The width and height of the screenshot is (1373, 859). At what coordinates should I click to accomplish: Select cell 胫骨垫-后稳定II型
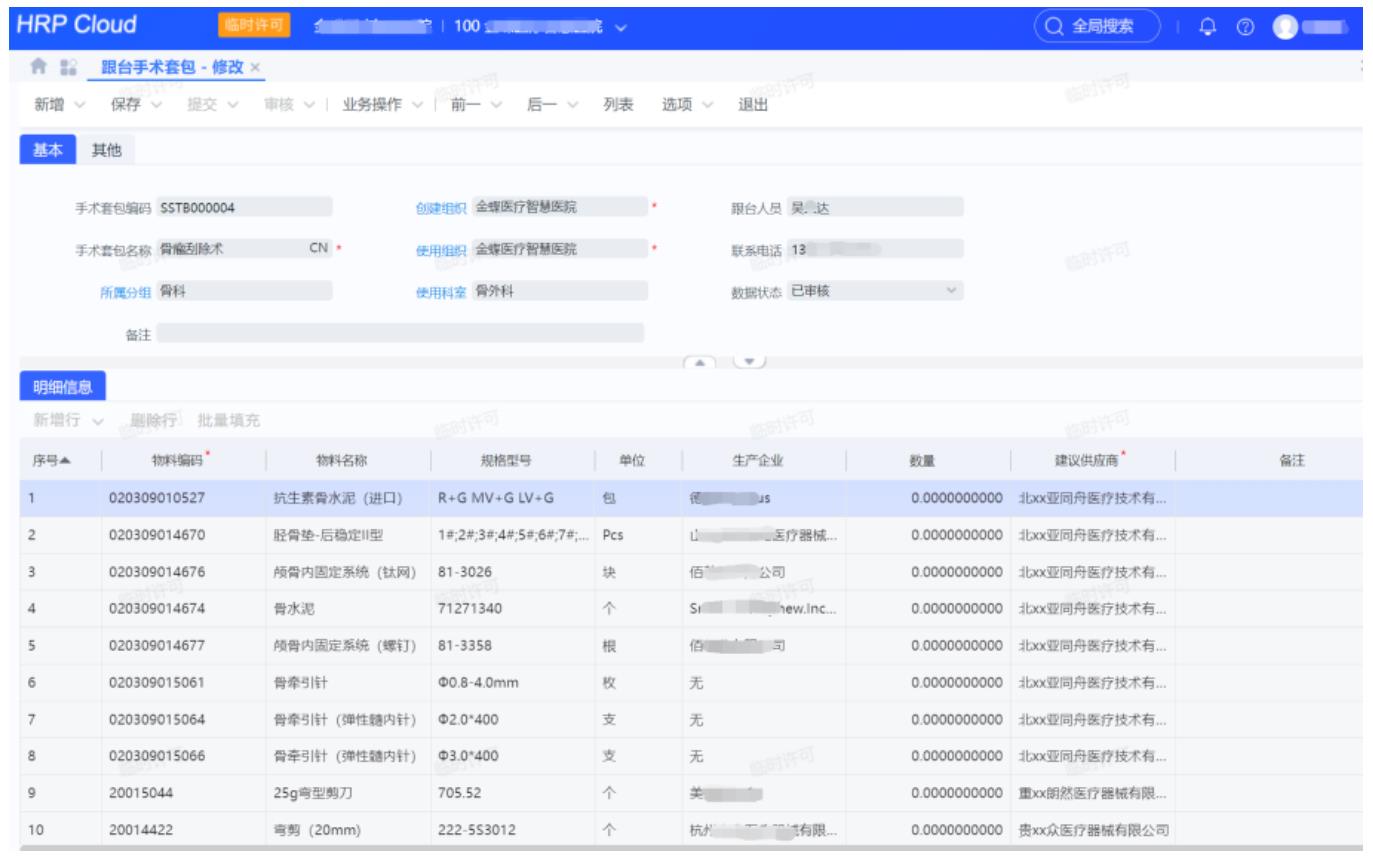pos(348,535)
